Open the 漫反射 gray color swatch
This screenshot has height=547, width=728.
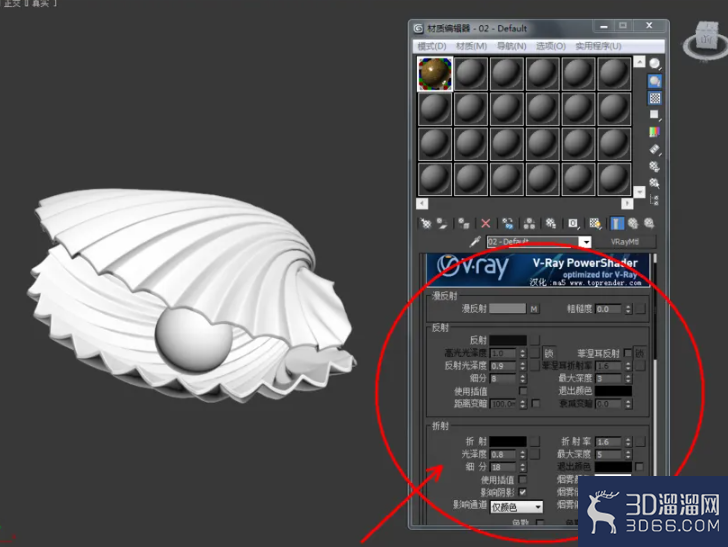click(507, 309)
